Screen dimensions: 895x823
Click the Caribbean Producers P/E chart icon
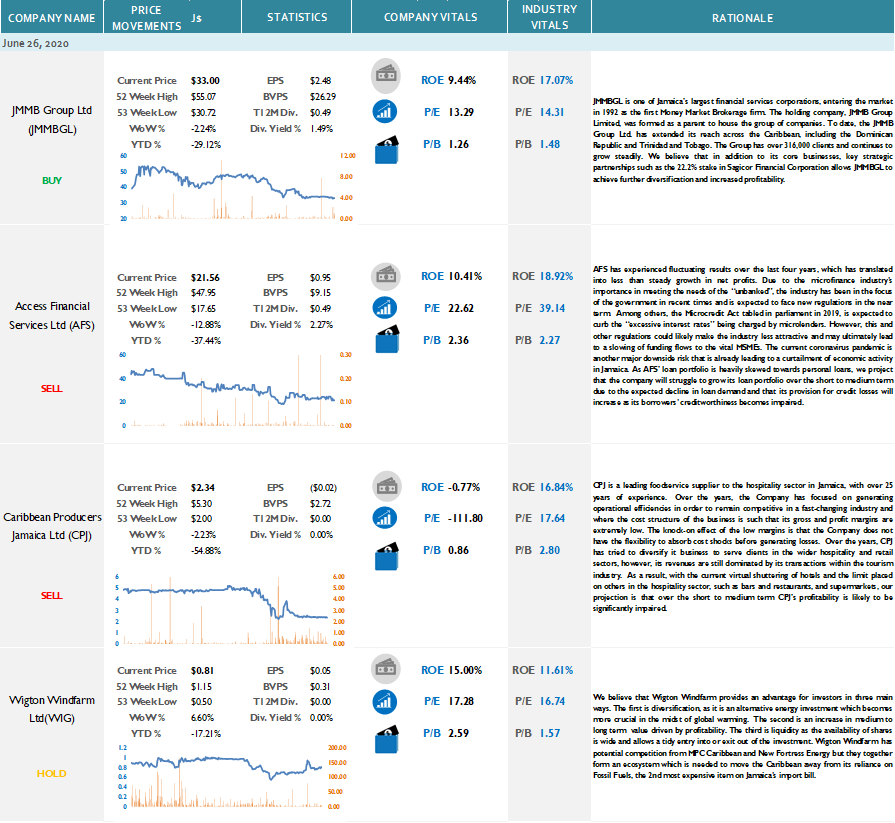(x=385, y=518)
